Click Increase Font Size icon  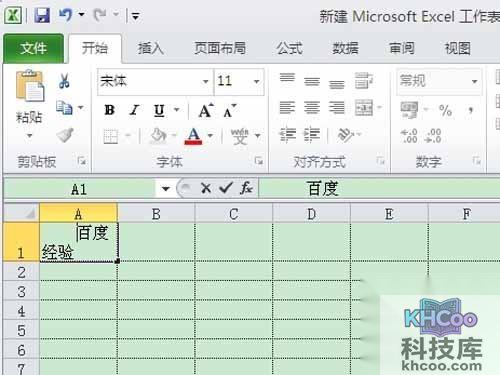(206, 110)
